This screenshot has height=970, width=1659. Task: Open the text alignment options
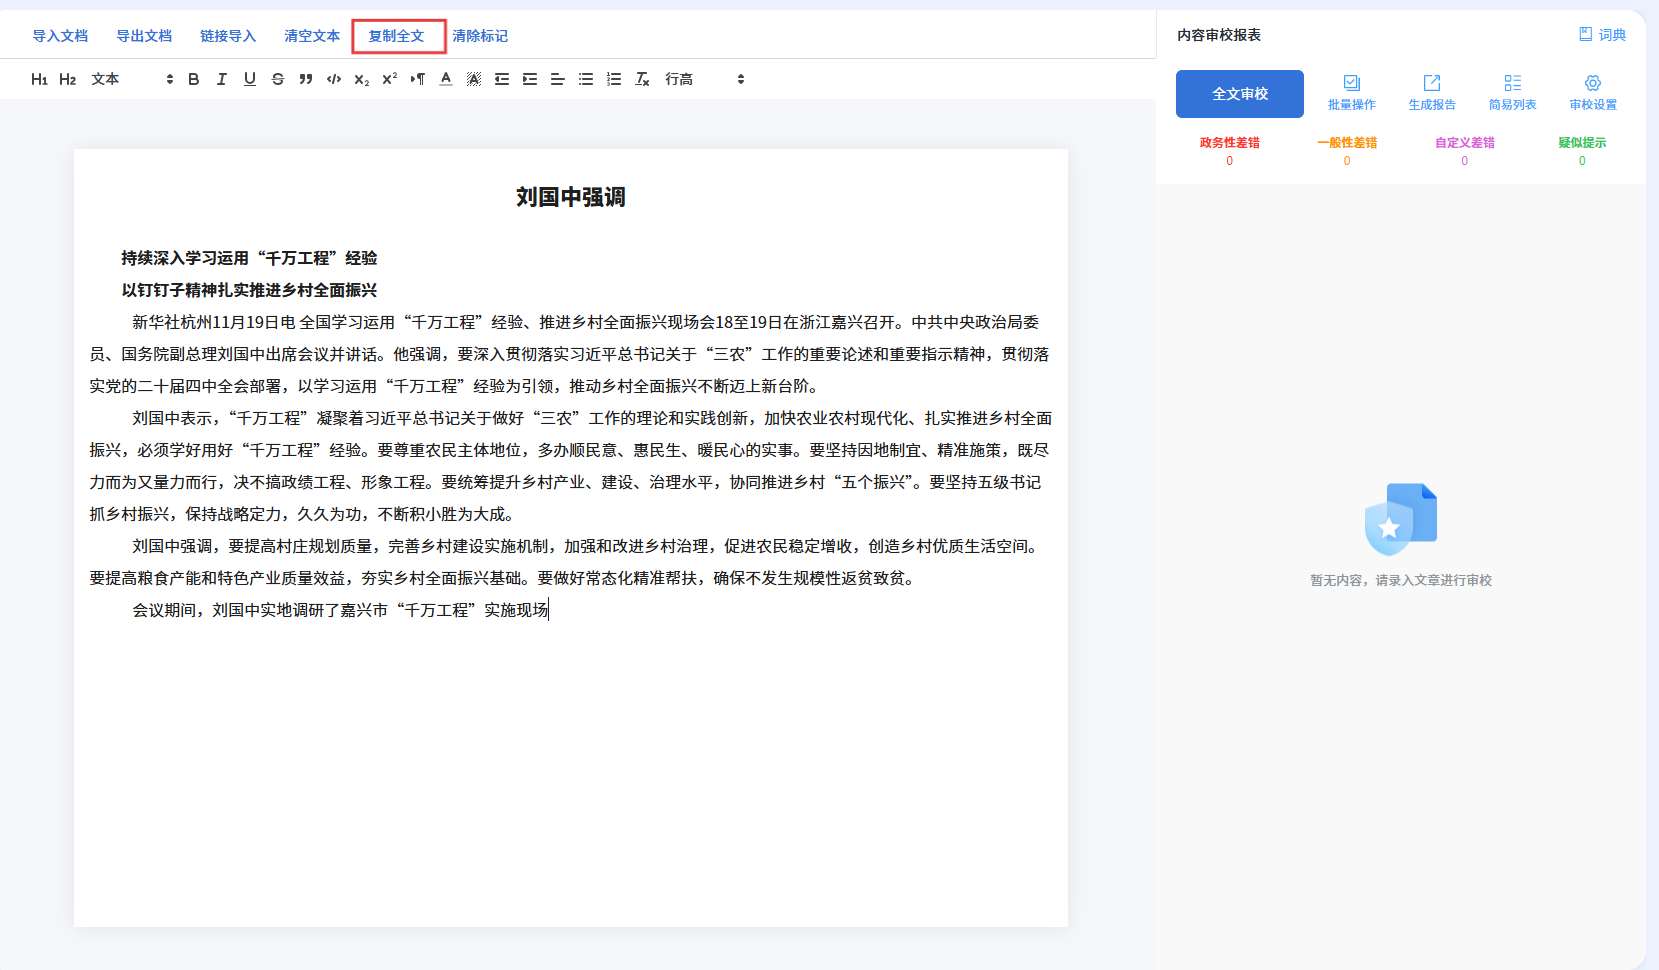tap(558, 79)
